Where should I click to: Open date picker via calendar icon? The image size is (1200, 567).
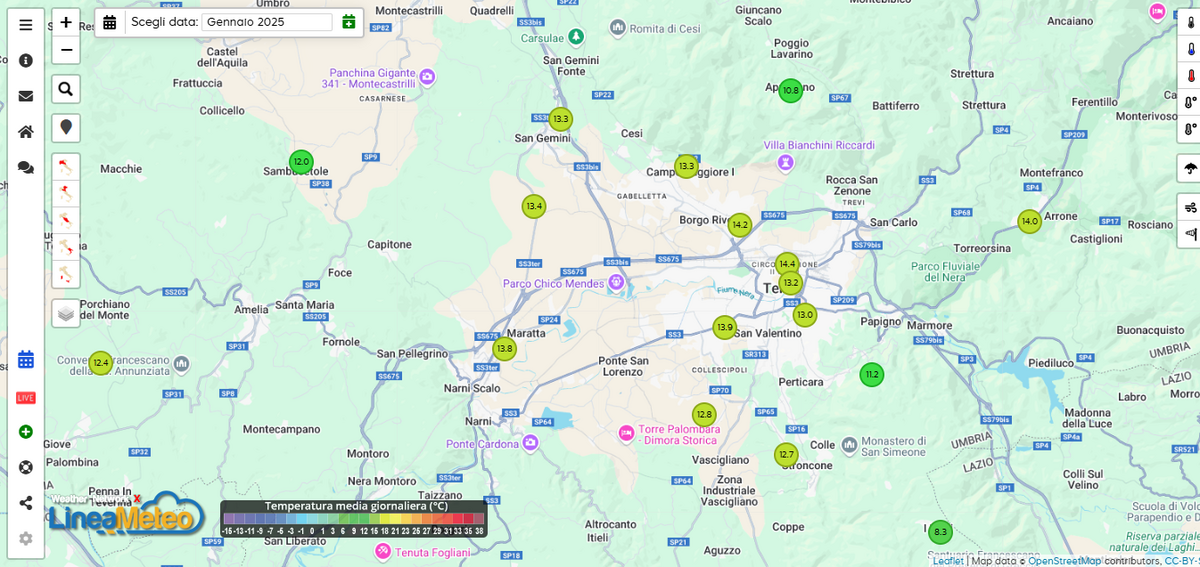pyautogui.click(x=110, y=22)
